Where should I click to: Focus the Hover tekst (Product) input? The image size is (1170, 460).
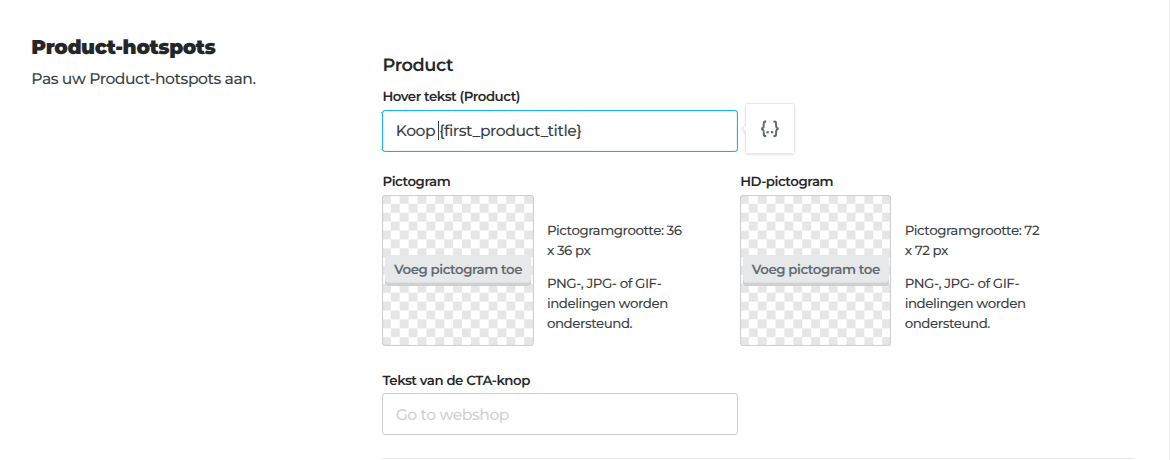coord(560,131)
